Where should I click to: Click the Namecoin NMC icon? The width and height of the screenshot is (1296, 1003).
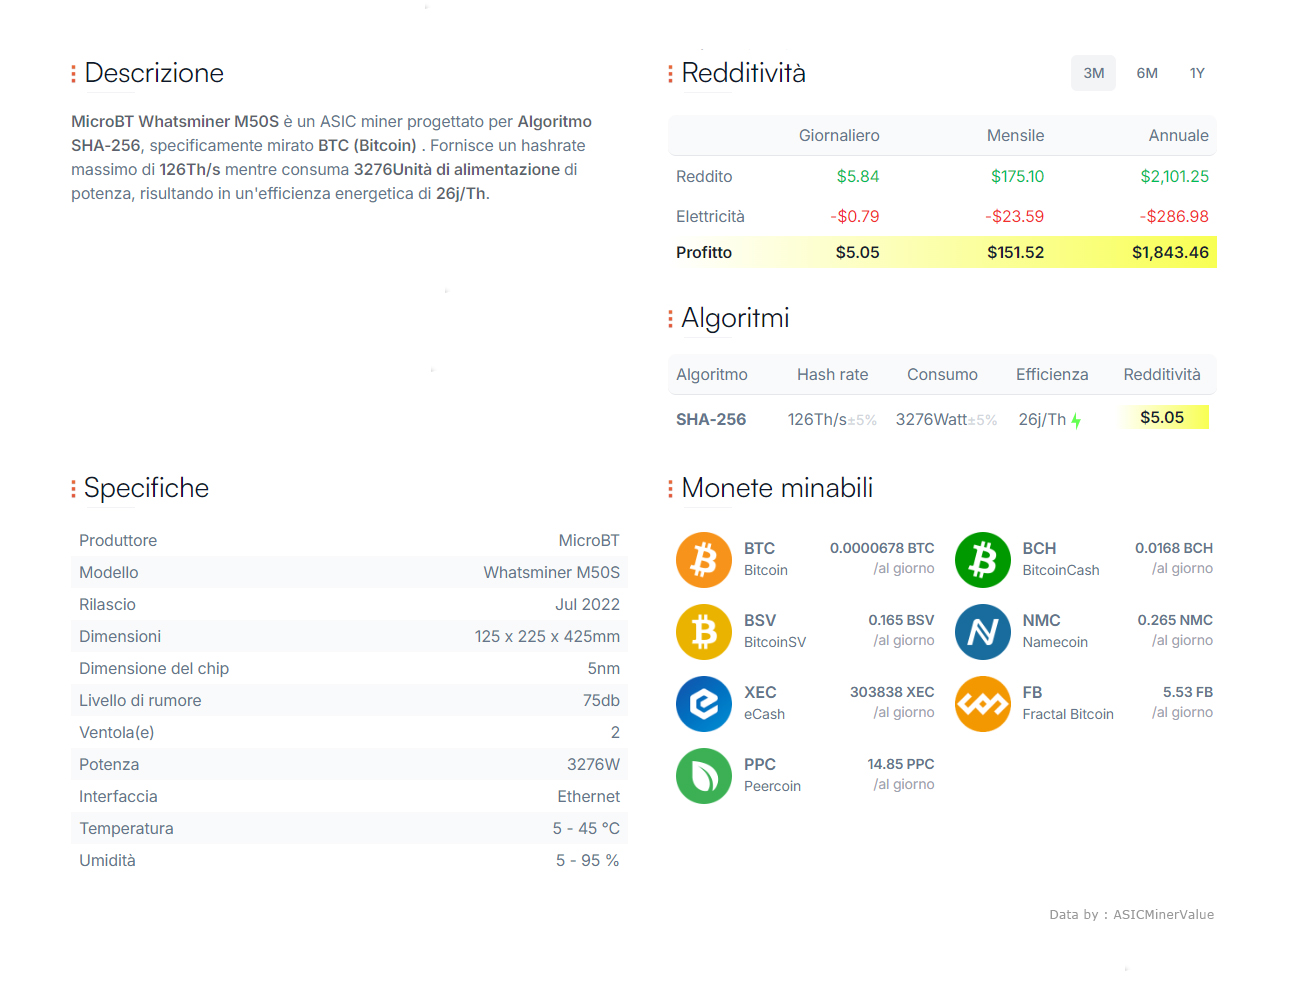(x=983, y=632)
